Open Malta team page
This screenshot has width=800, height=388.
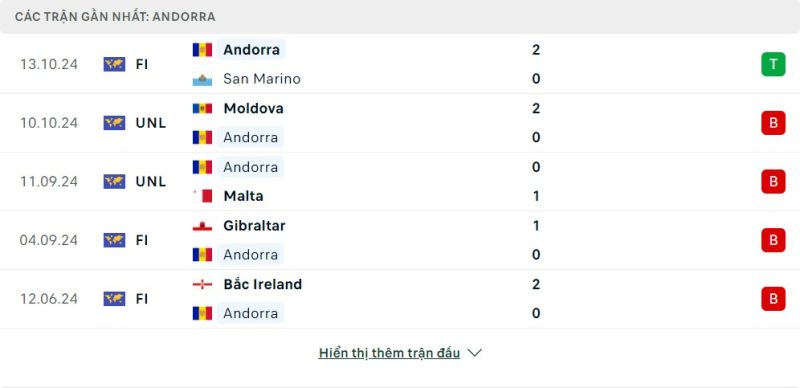[243, 196]
